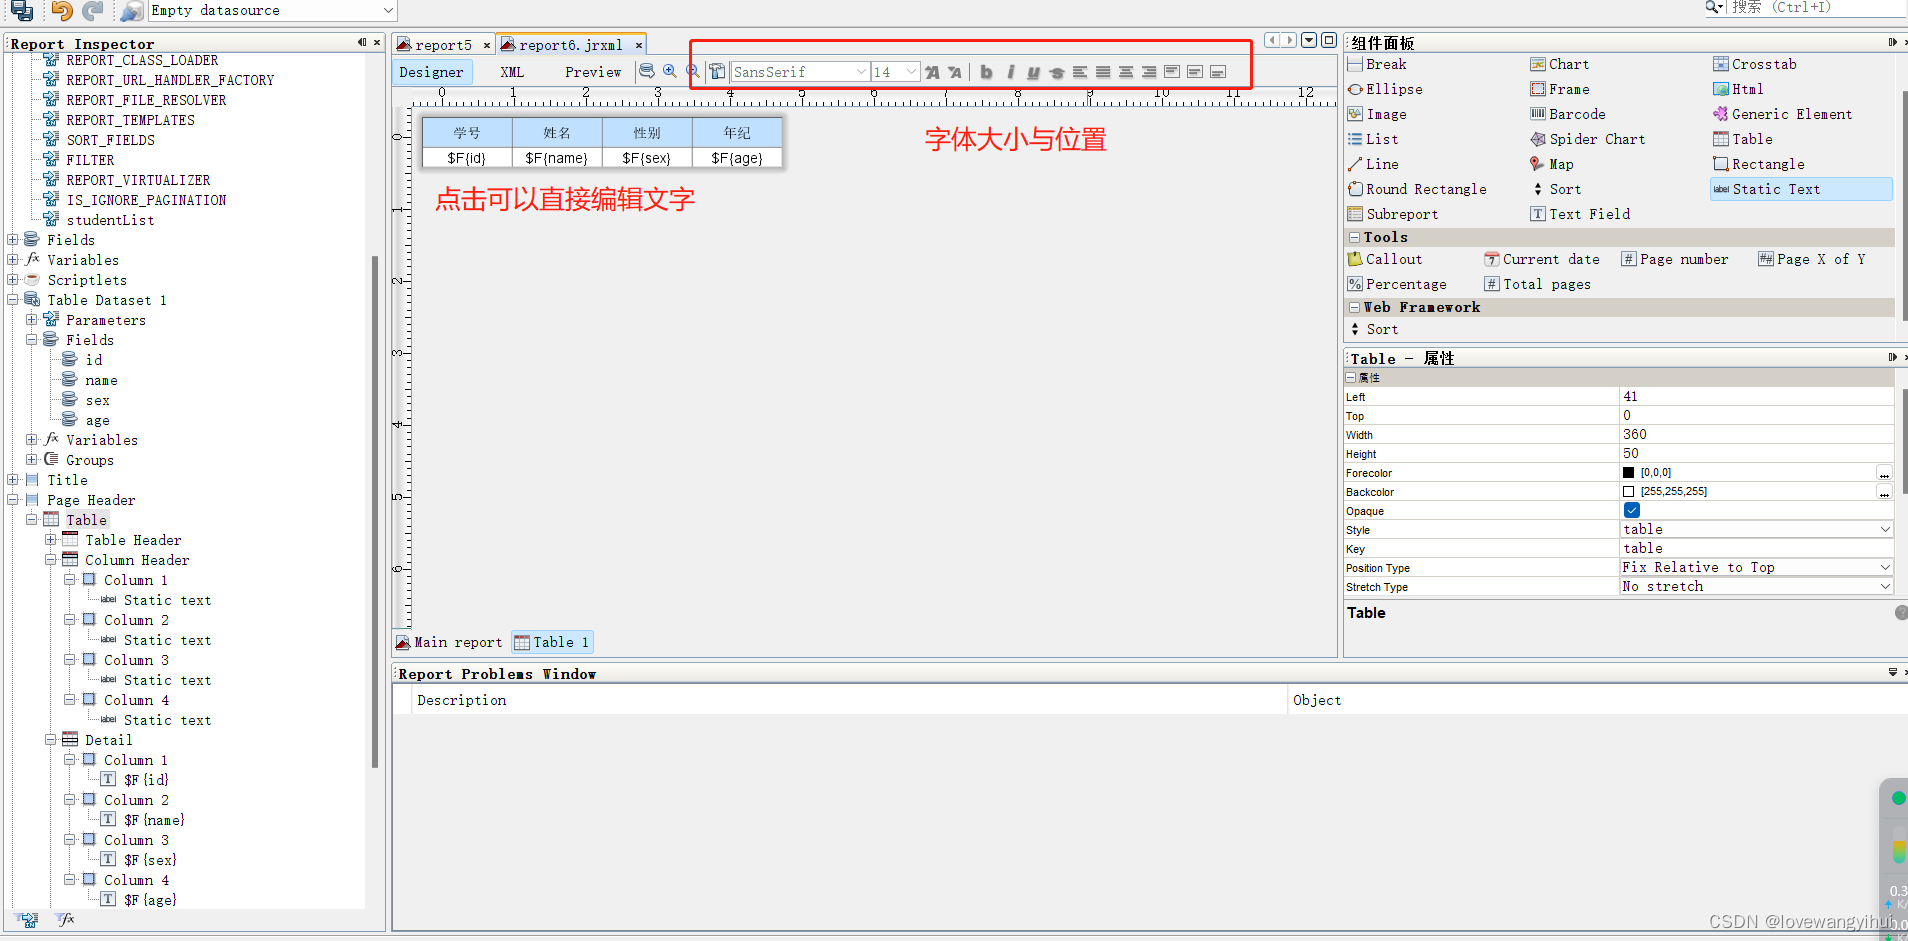Viewport: 1908px width, 941px height.
Task: Show document list dropdown arrow
Action: (x=1309, y=41)
